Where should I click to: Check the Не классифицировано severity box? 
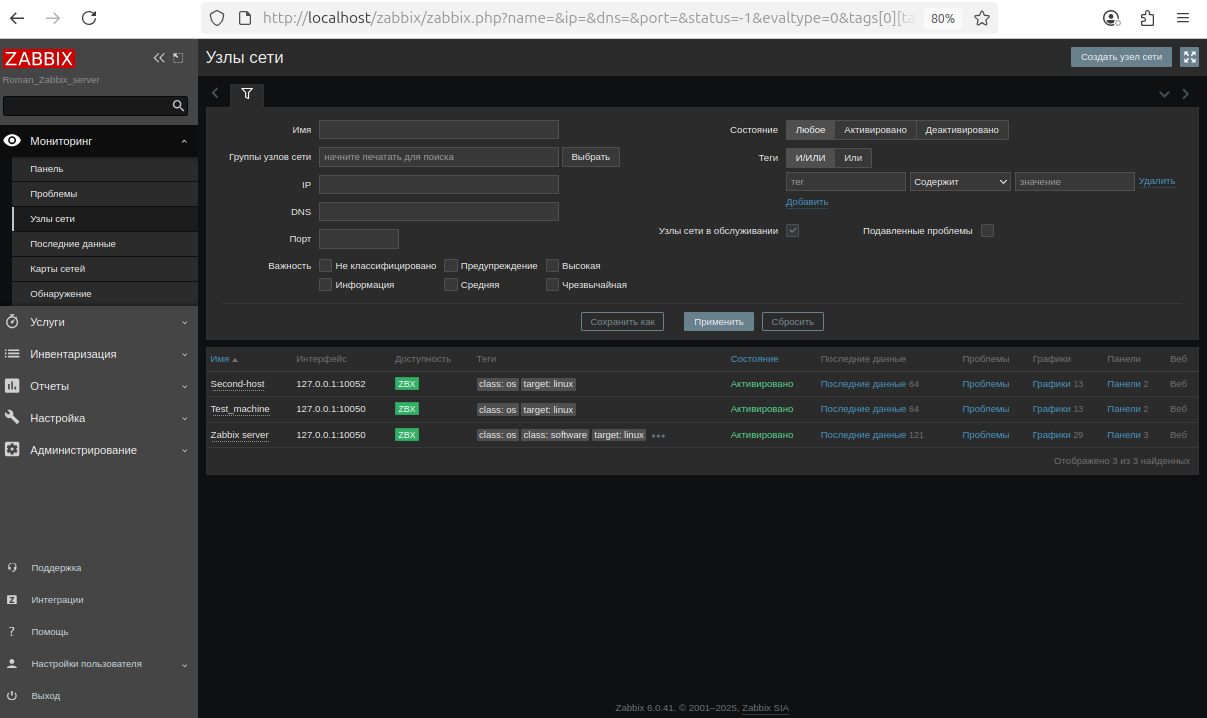(325, 266)
